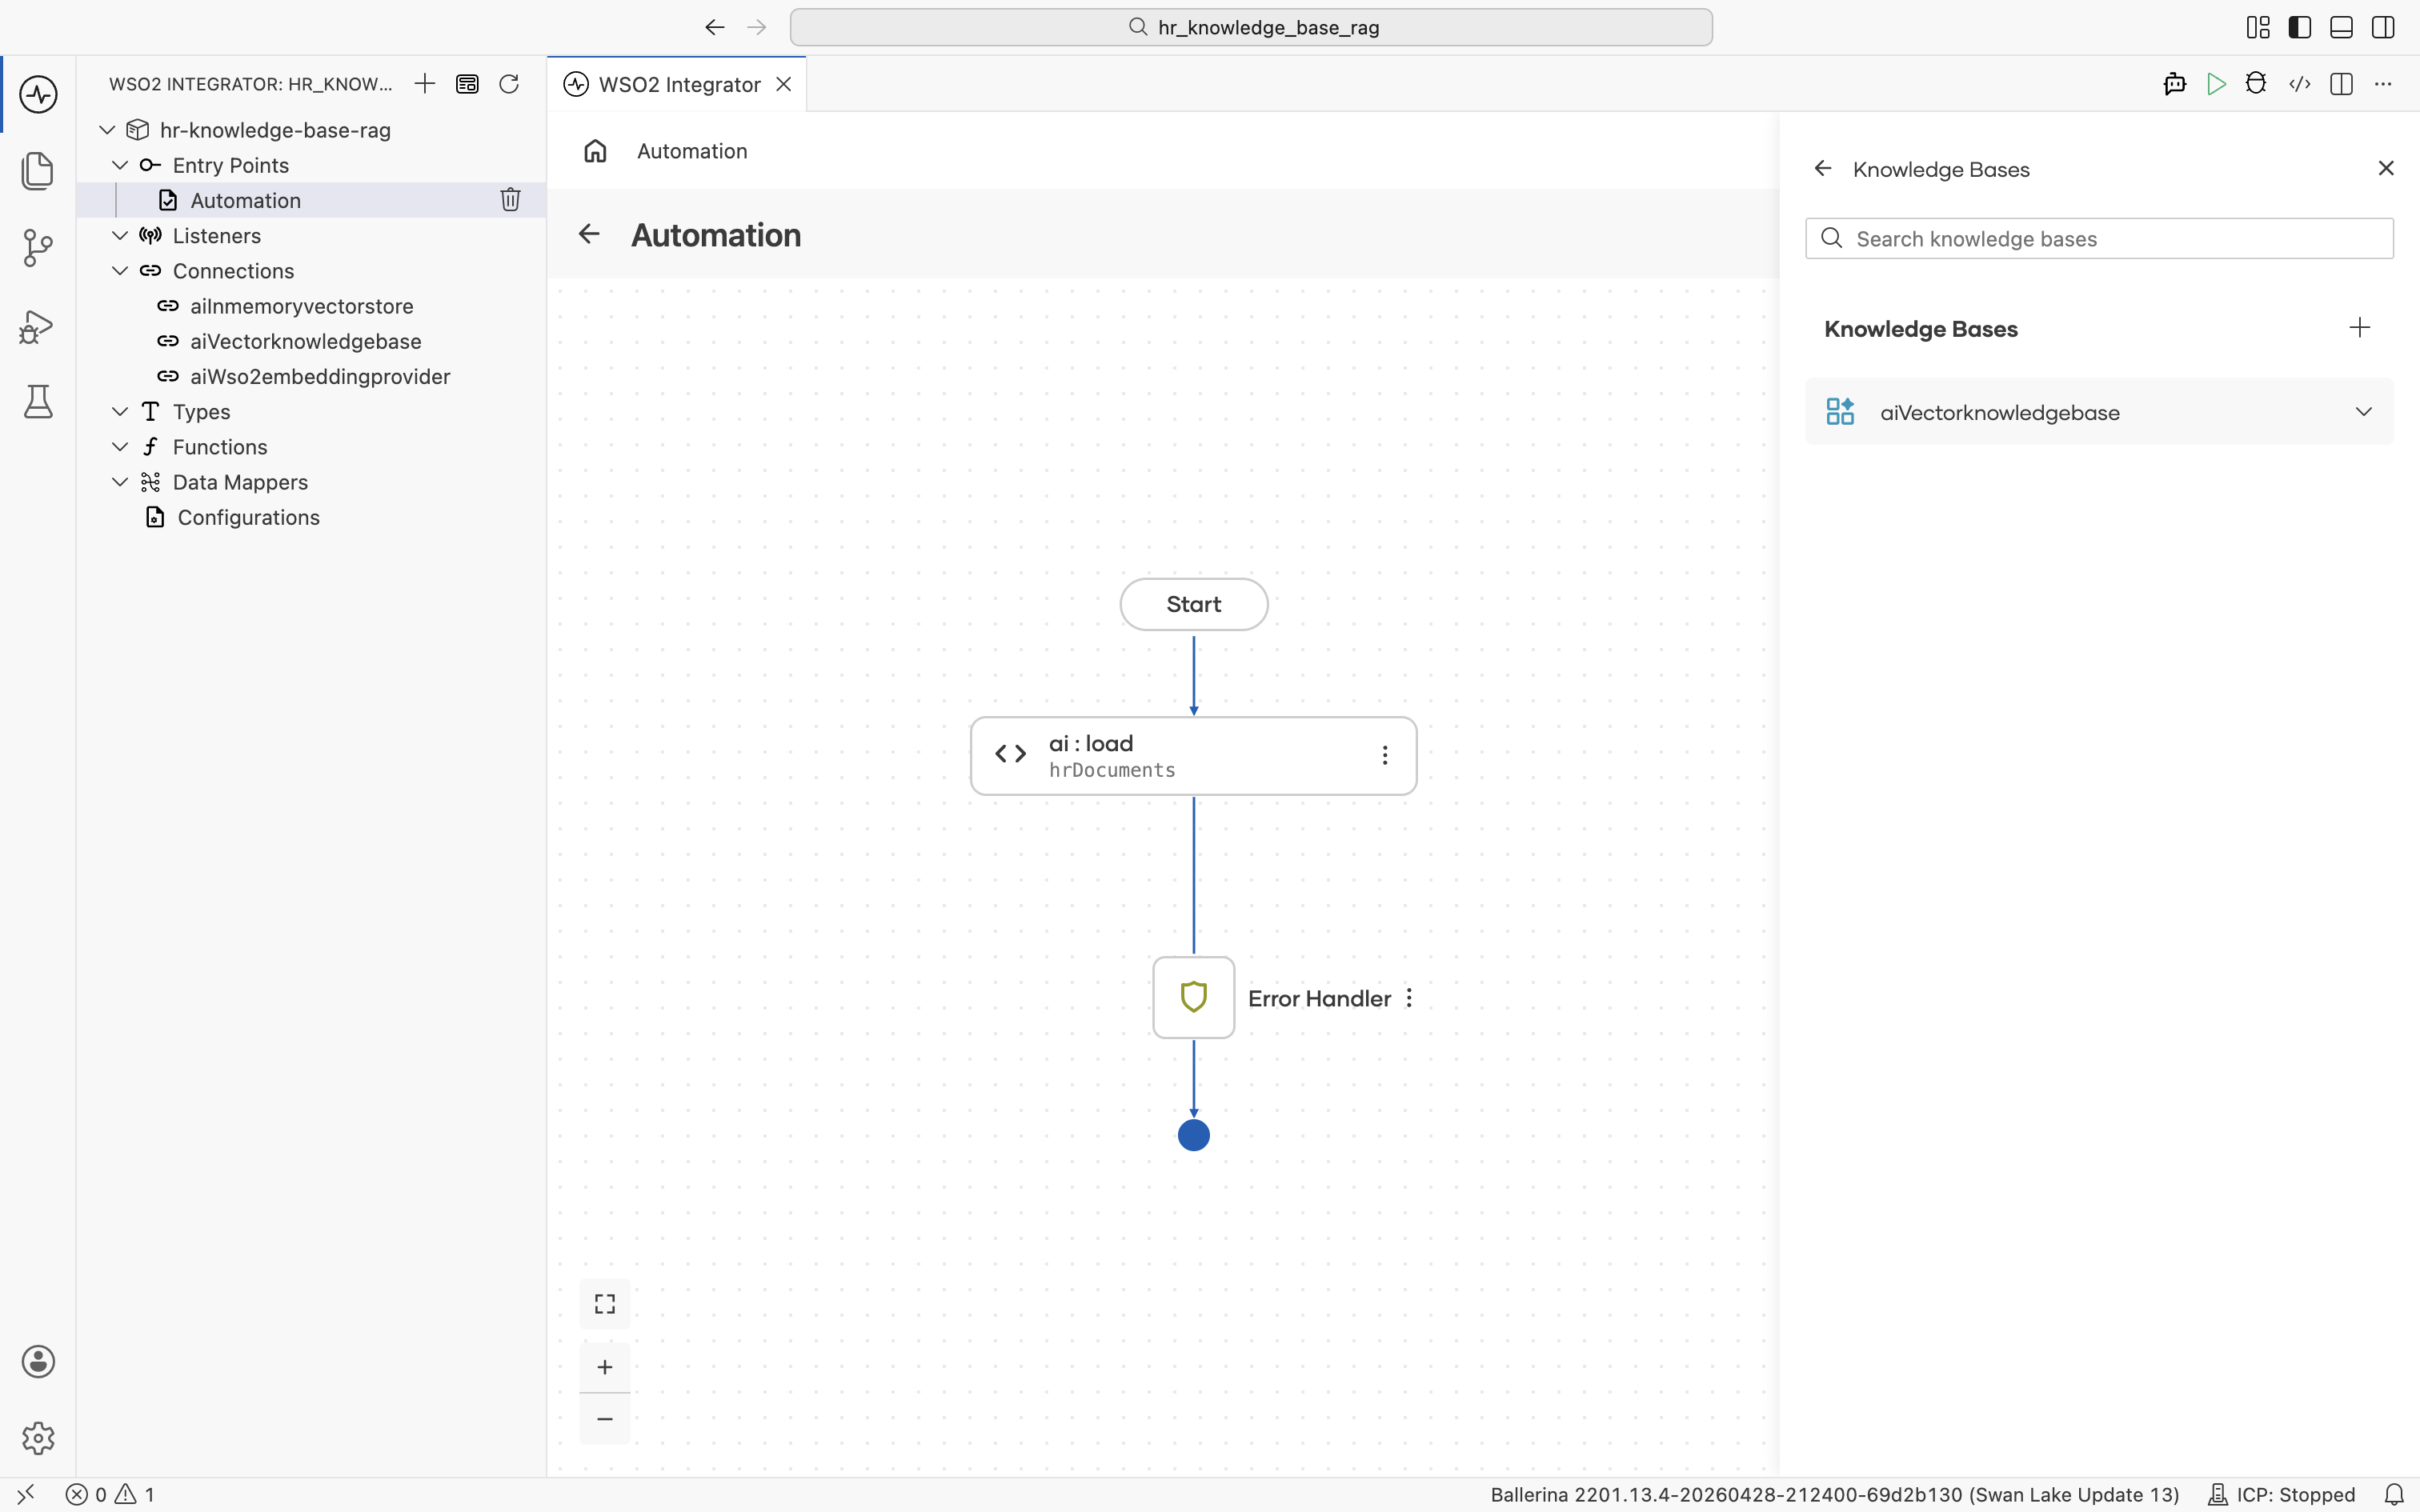Collapse the Listeners section
The height and width of the screenshot is (1512, 2420).
tap(120, 236)
